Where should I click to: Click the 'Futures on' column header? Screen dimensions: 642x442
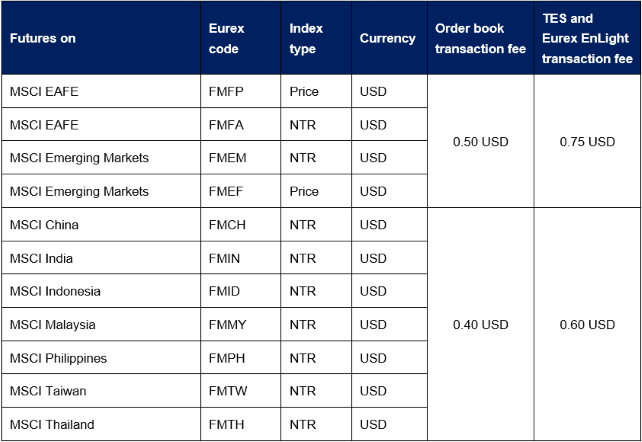(43, 39)
